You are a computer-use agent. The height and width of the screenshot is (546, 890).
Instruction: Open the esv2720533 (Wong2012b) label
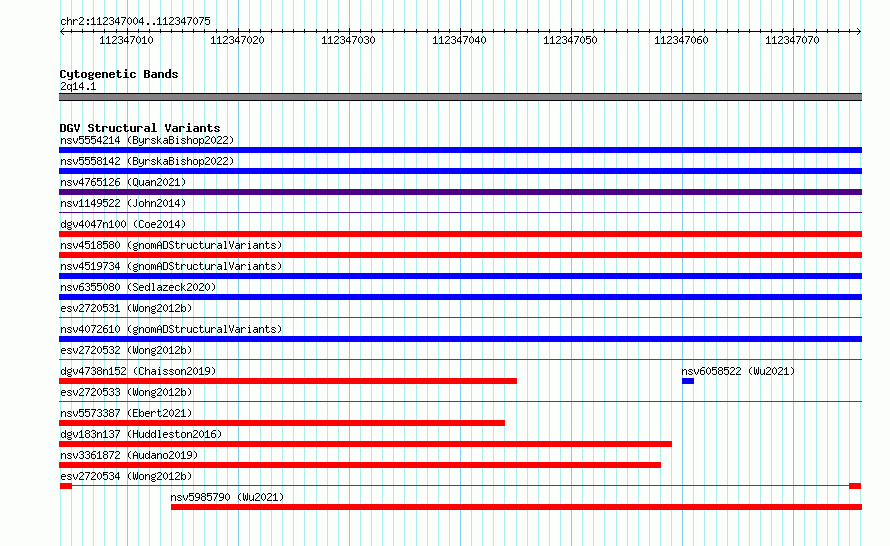tap(126, 392)
